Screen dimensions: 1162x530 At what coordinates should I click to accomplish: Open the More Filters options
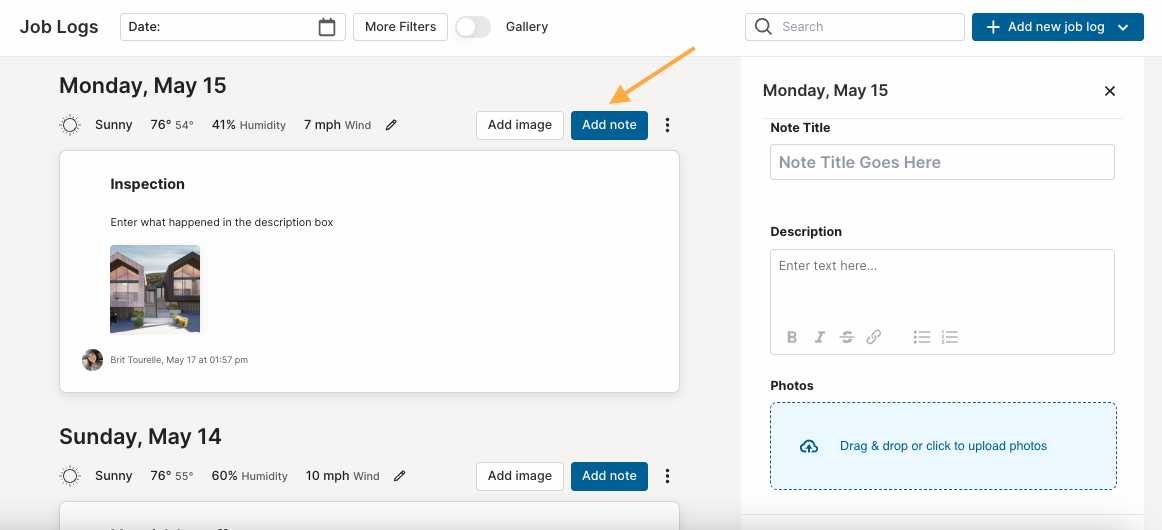(400, 27)
